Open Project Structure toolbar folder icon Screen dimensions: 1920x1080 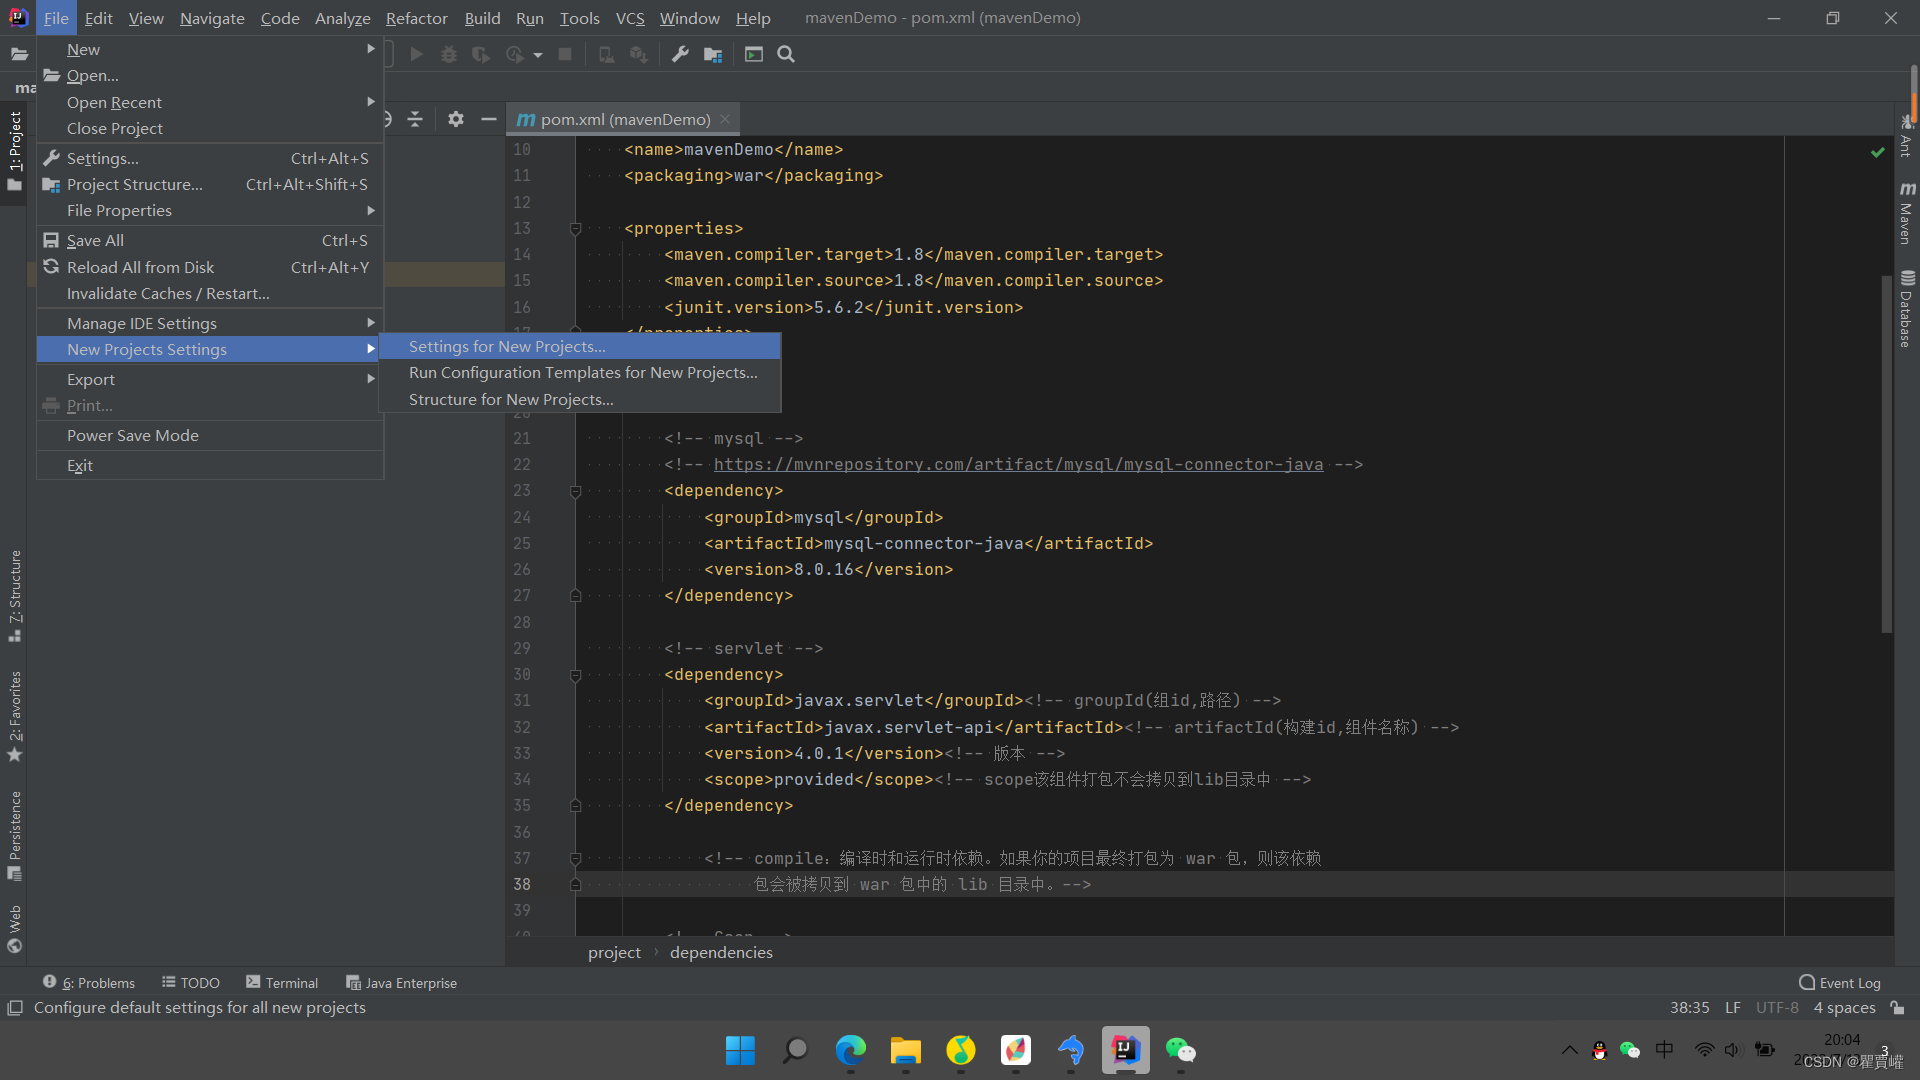tap(713, 55)
